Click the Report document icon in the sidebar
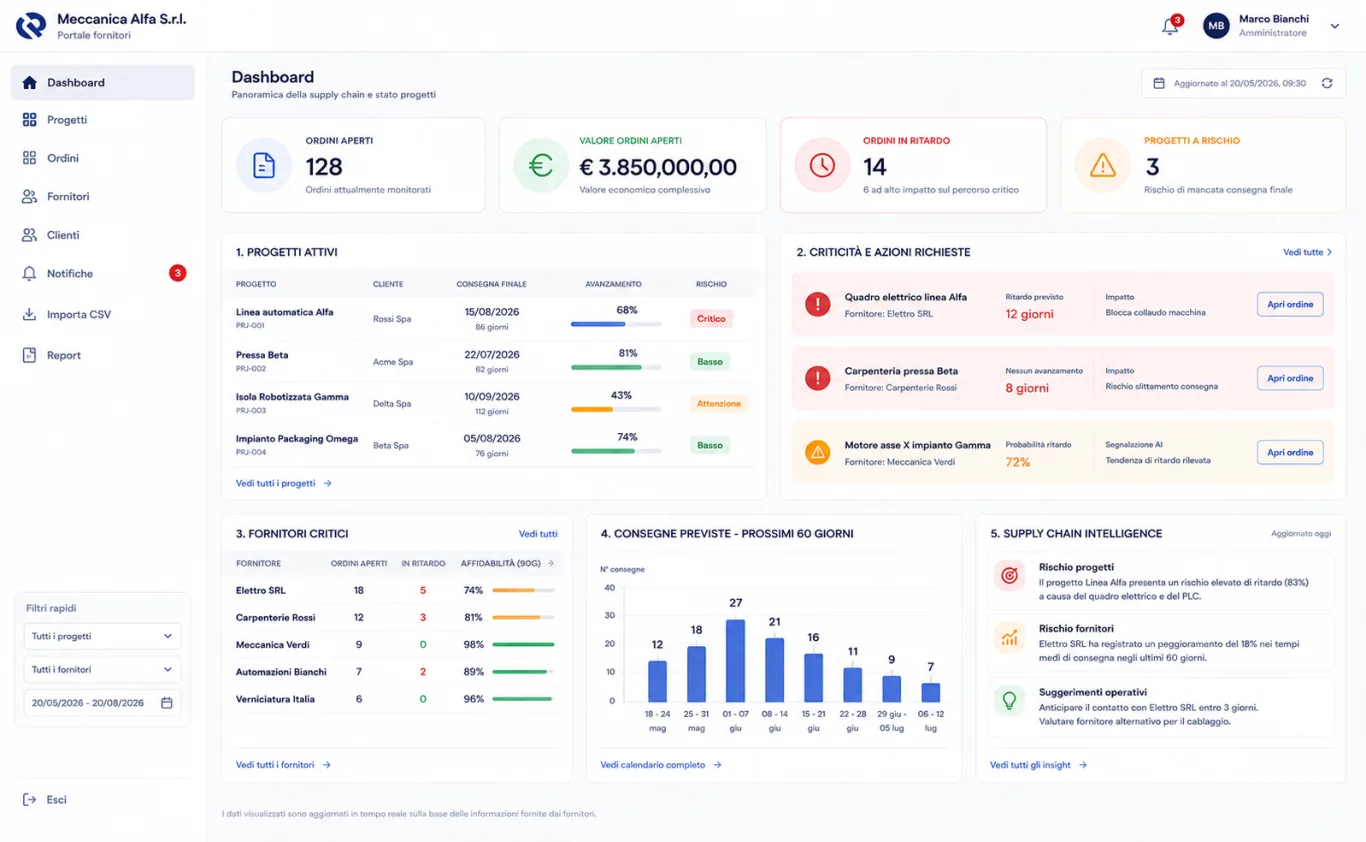 click(x=29, y=355)
